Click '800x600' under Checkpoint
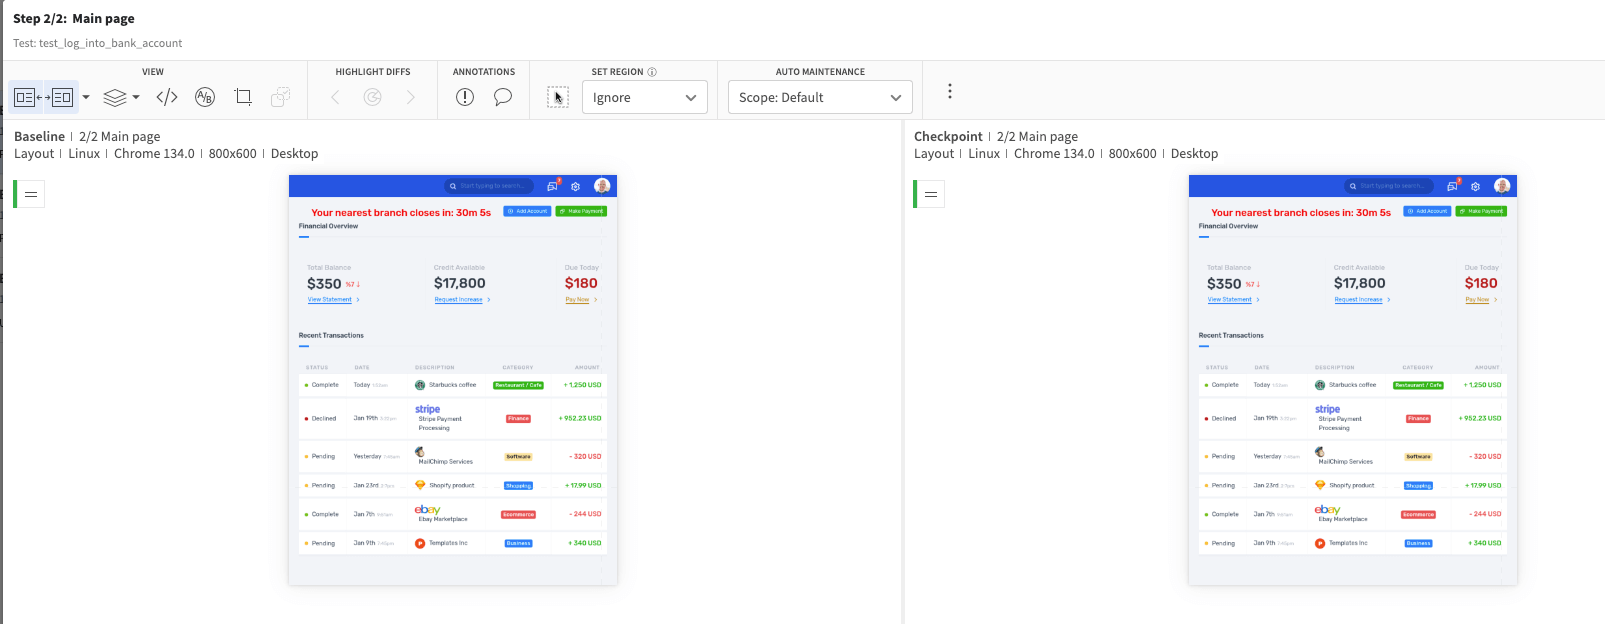 (1132, 153)
